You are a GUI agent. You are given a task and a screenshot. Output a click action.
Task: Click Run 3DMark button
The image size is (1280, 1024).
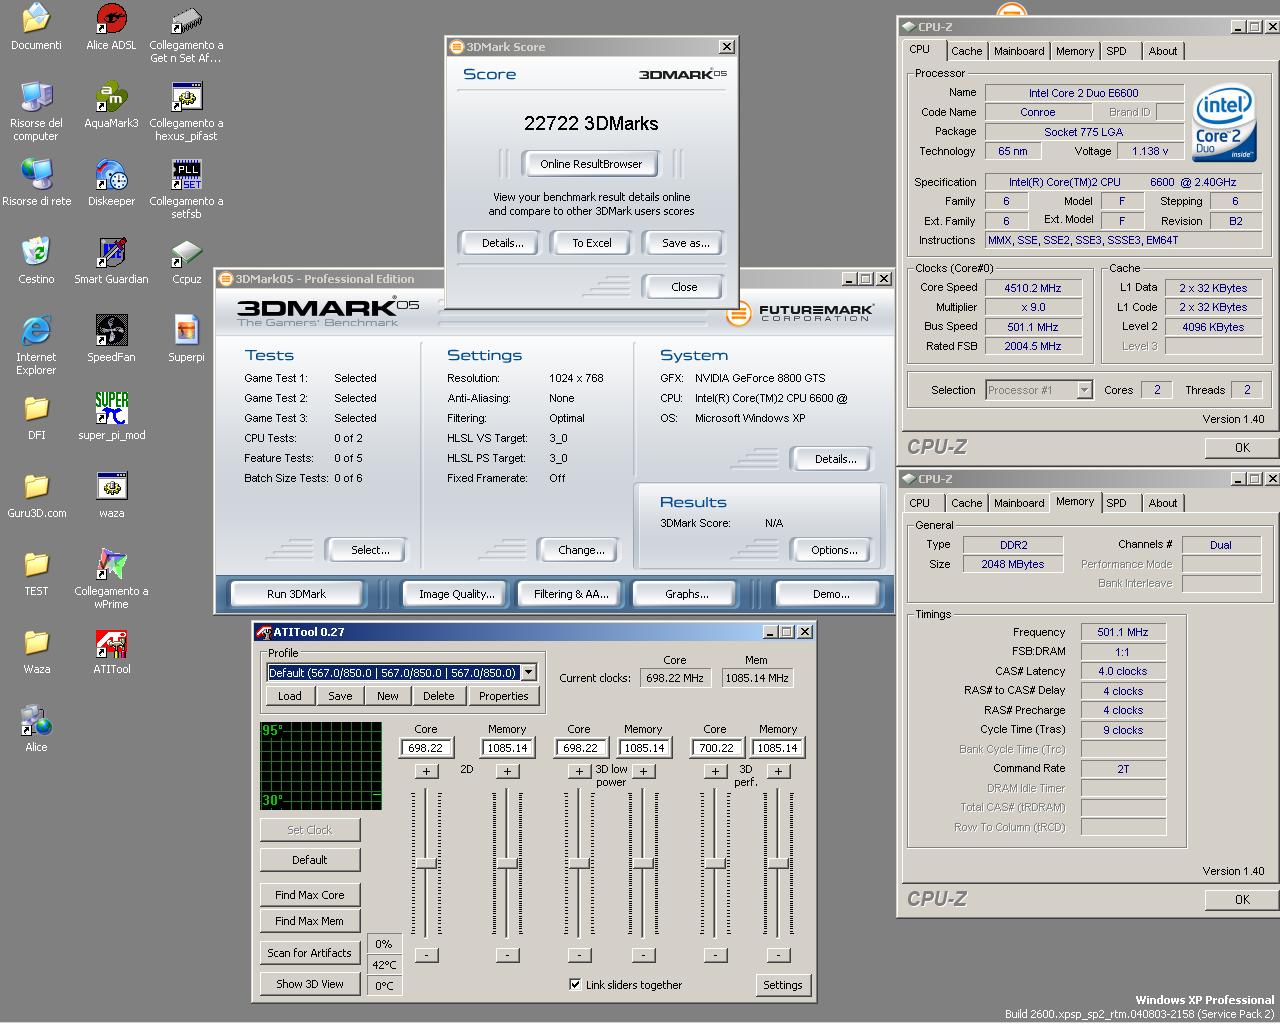pyautogui.click(x=296, y=594)
